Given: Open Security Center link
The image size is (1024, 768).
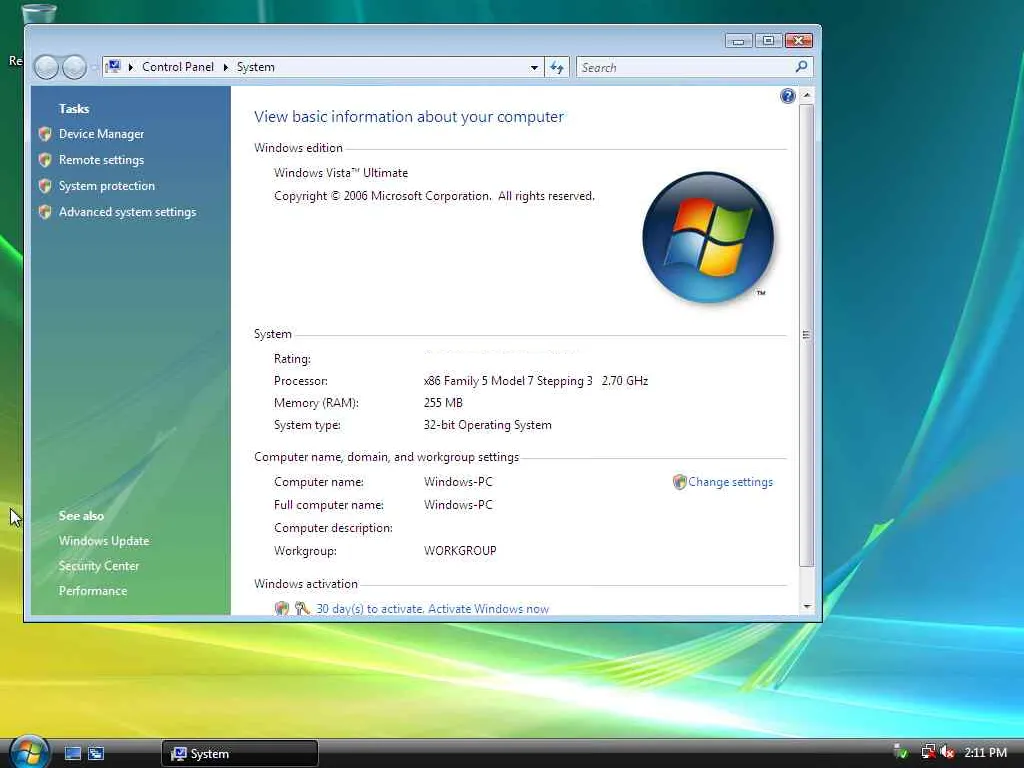Looking at the screenshot, I should pos(99,566).
